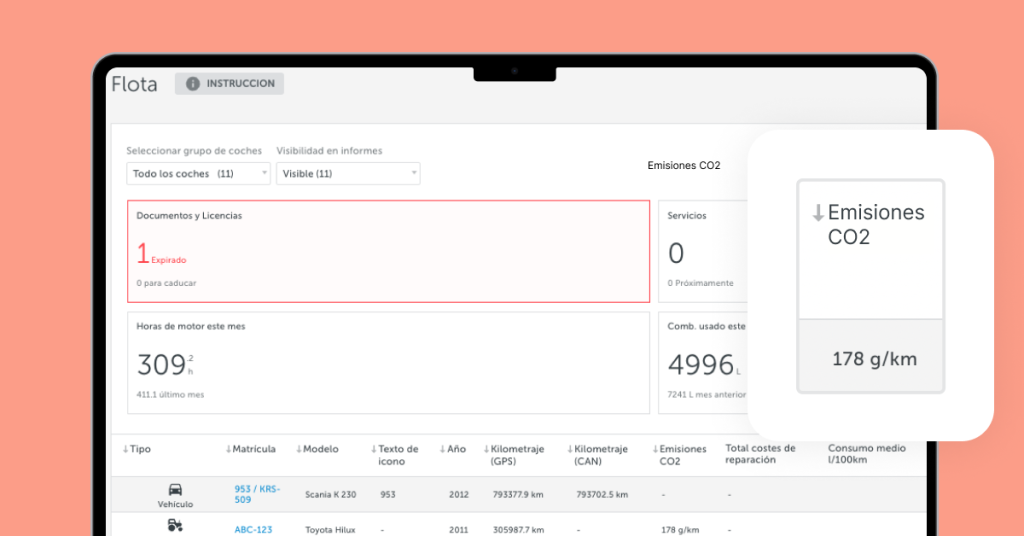Open the Todo los coches group dropdown
This screenshot has width=1024, height=536.
pyautogui.click(x=198, y=174)
